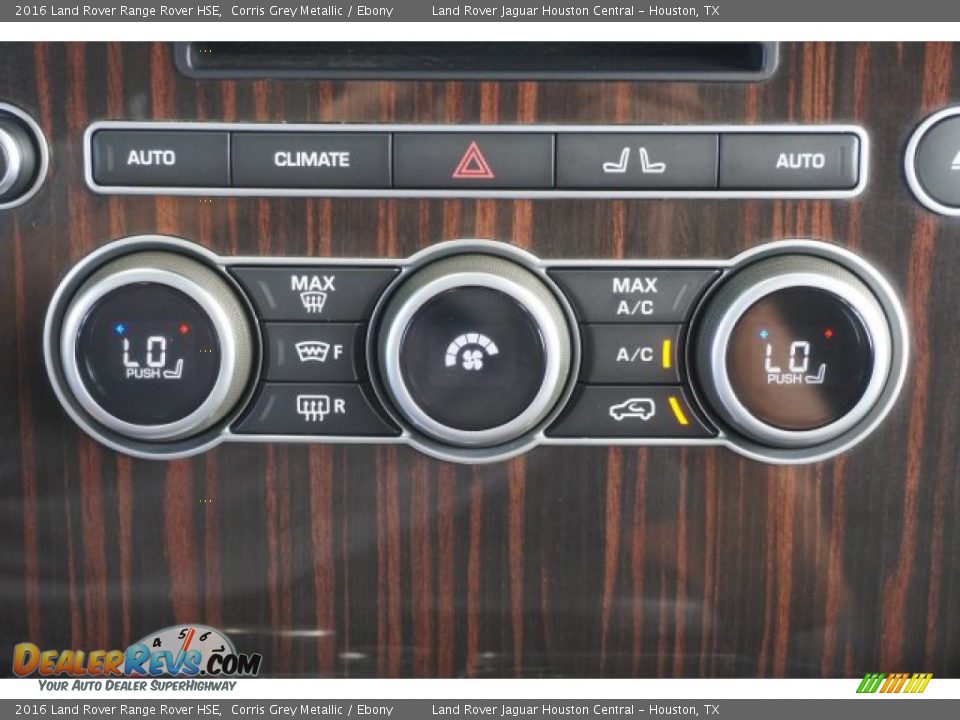Activate MAX defrost button
The height and width of the screenshot is (720, 960).
pos(313,293)
